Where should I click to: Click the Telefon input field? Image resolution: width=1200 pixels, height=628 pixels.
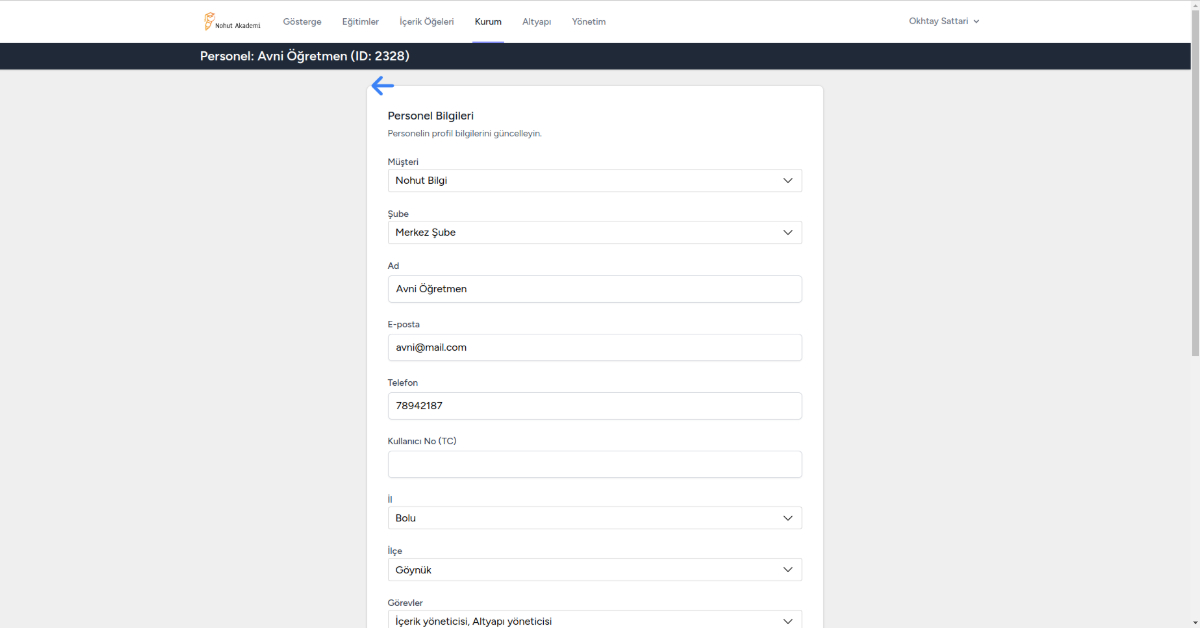pyautogui.click(x=594, y=406)
